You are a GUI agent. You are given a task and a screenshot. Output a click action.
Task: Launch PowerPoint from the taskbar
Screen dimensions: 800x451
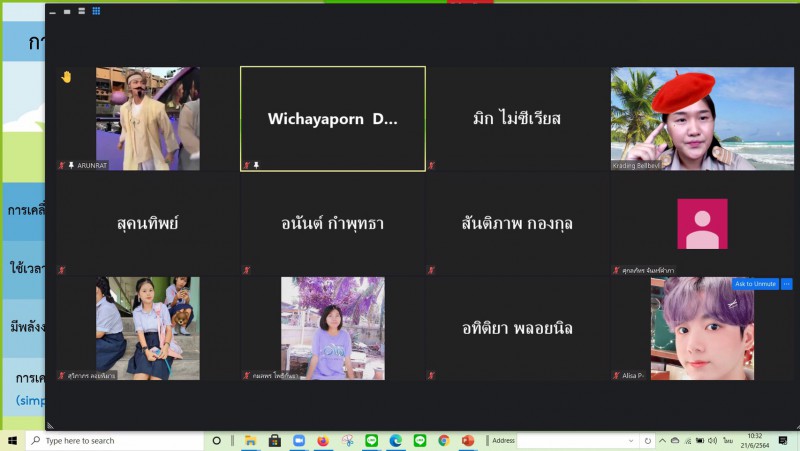click(467, 440)
